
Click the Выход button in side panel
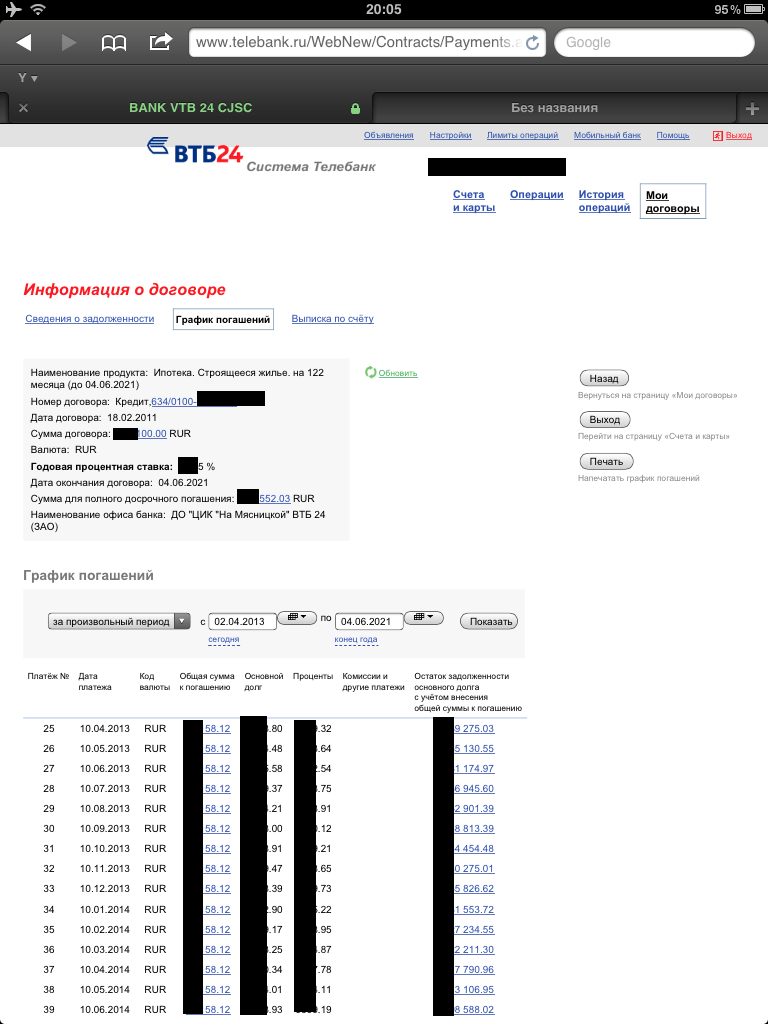coord(605,419)
